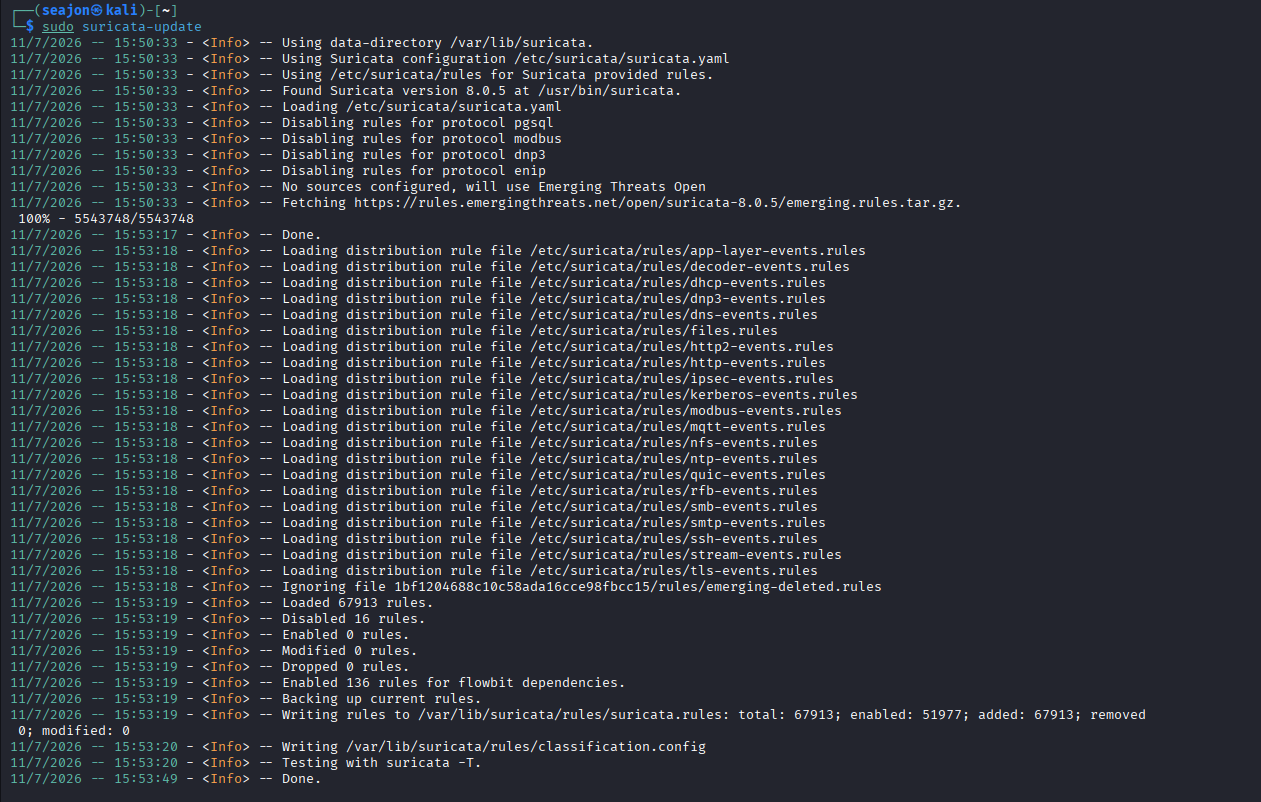Click the 'seajon' username in prompt
This screenshot has width=1261, height=802.
[66, 10]
